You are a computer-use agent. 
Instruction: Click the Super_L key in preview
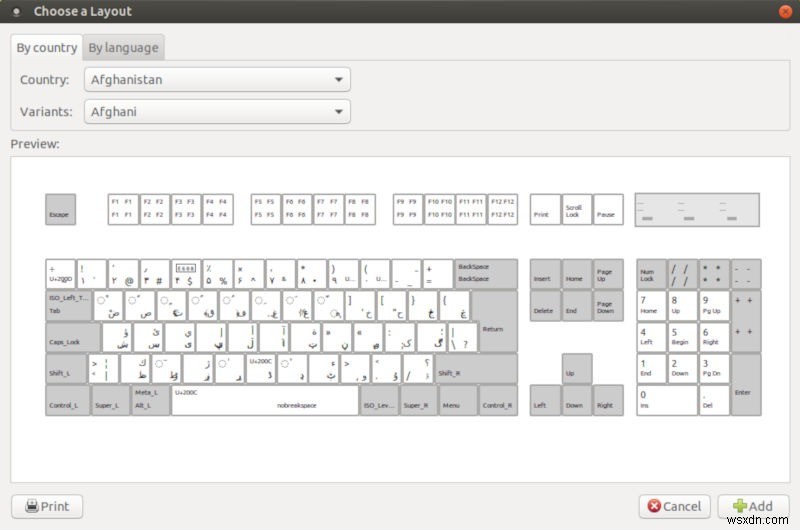coord(110,400)
